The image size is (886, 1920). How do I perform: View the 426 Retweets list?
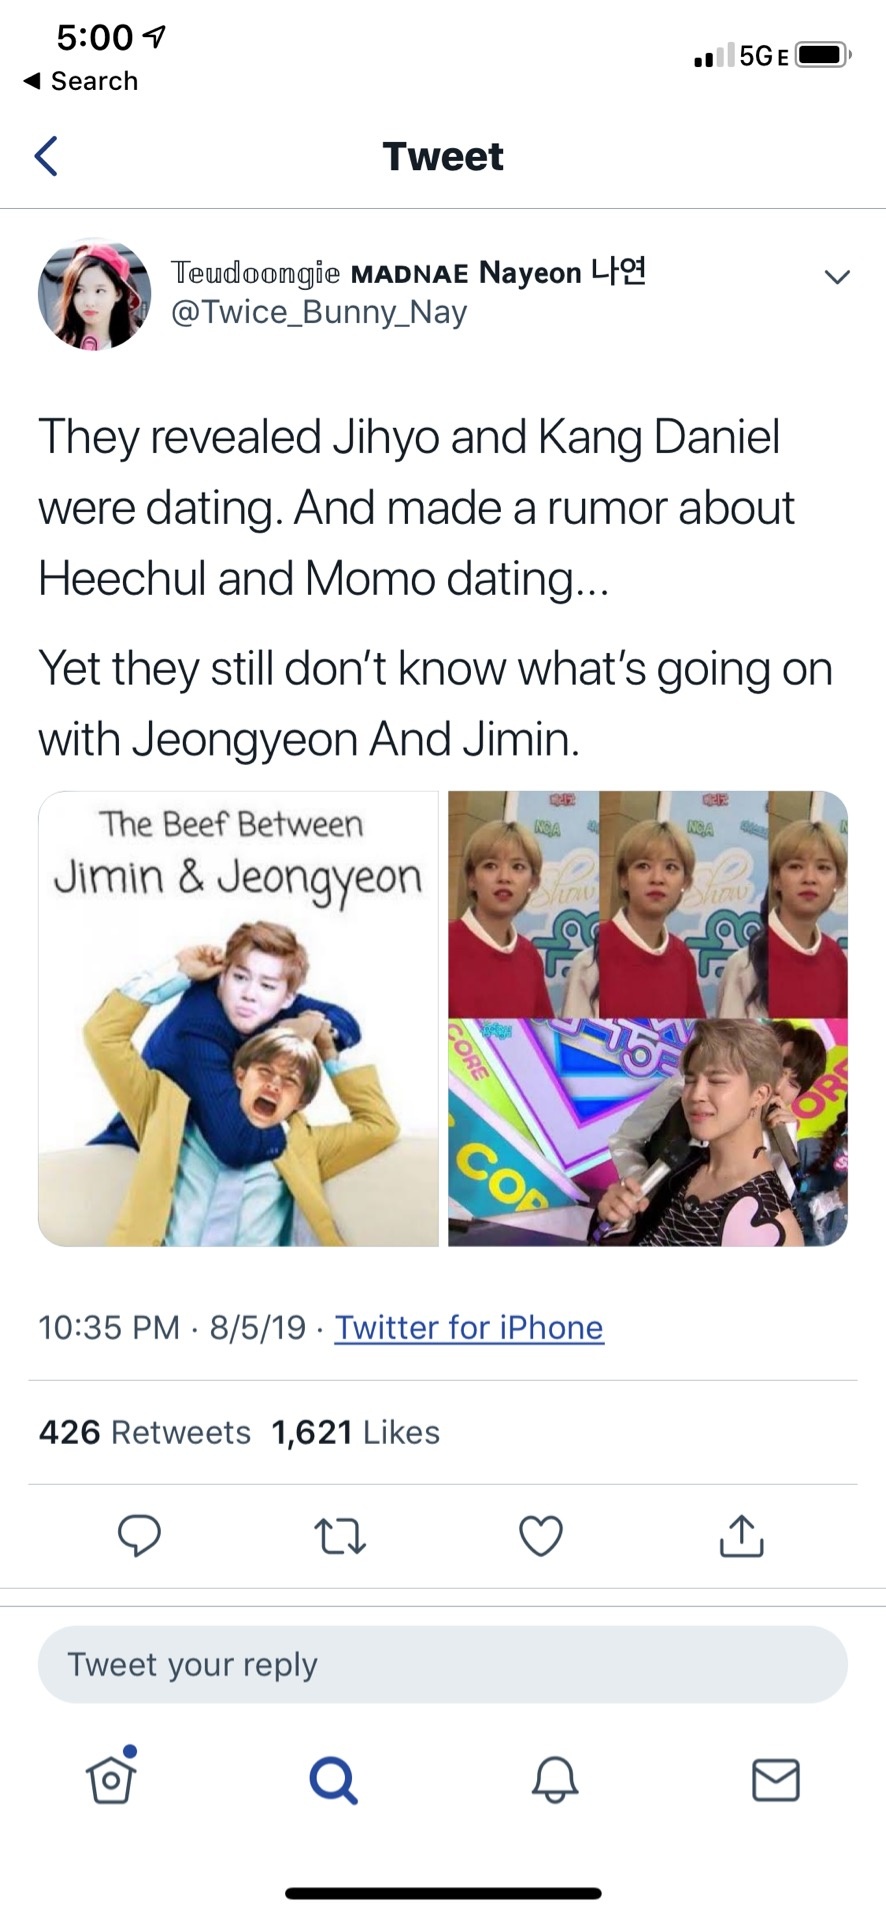[x=145, y=1432]
